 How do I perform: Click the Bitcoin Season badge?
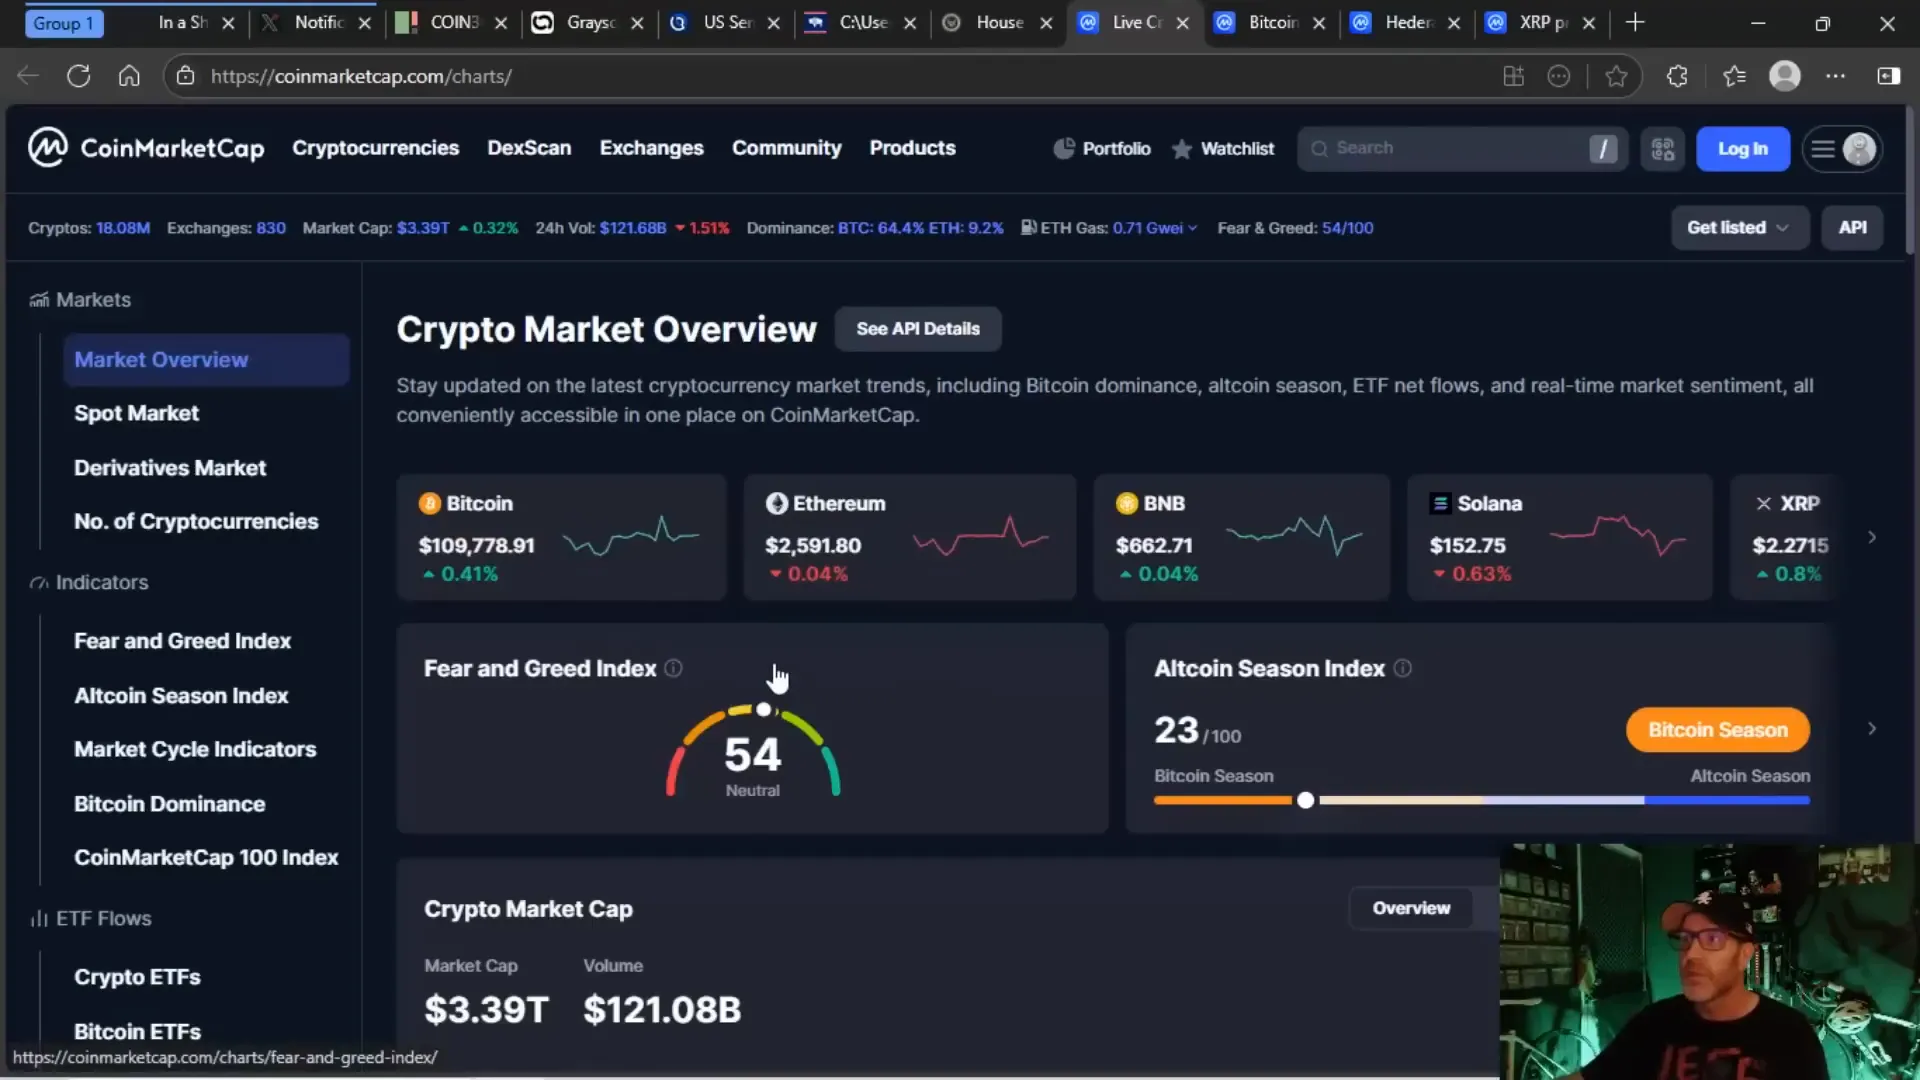(x=1717, y=730)
